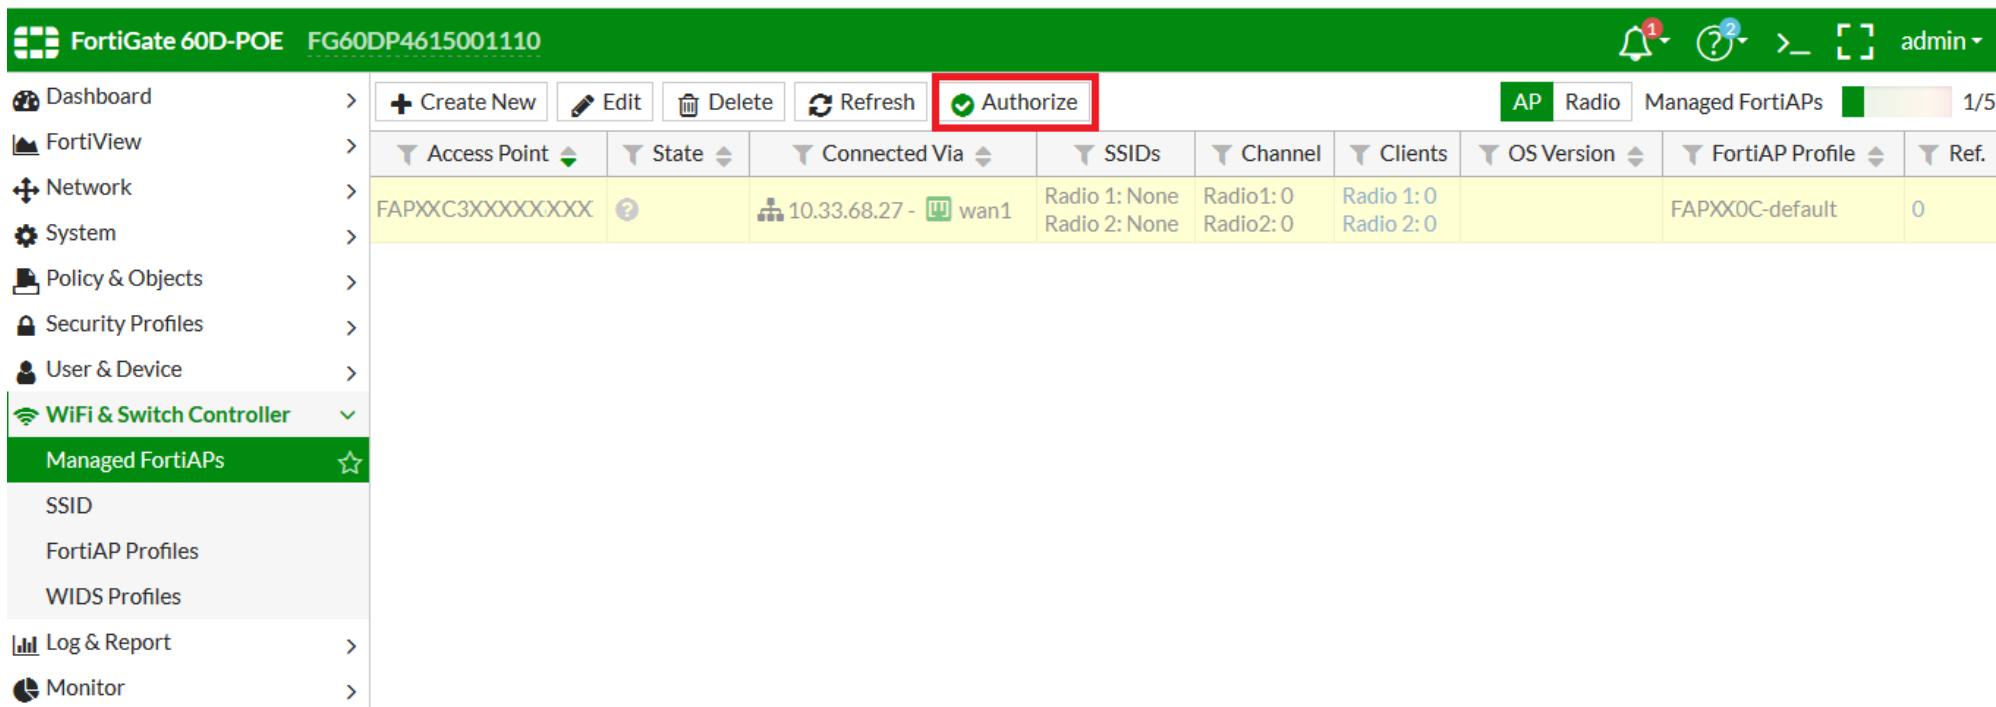The height and width of the screenshot is (707, 1996).
Task: Click the Edit button
Action: point(605,102)
